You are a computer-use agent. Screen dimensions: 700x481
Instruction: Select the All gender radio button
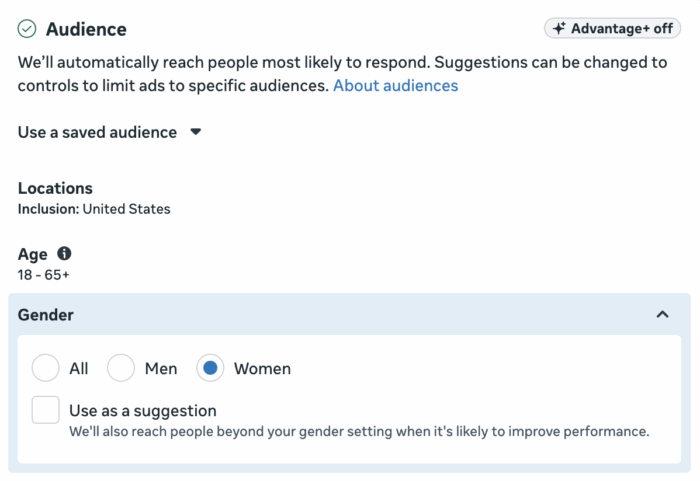tap(45, 368)
